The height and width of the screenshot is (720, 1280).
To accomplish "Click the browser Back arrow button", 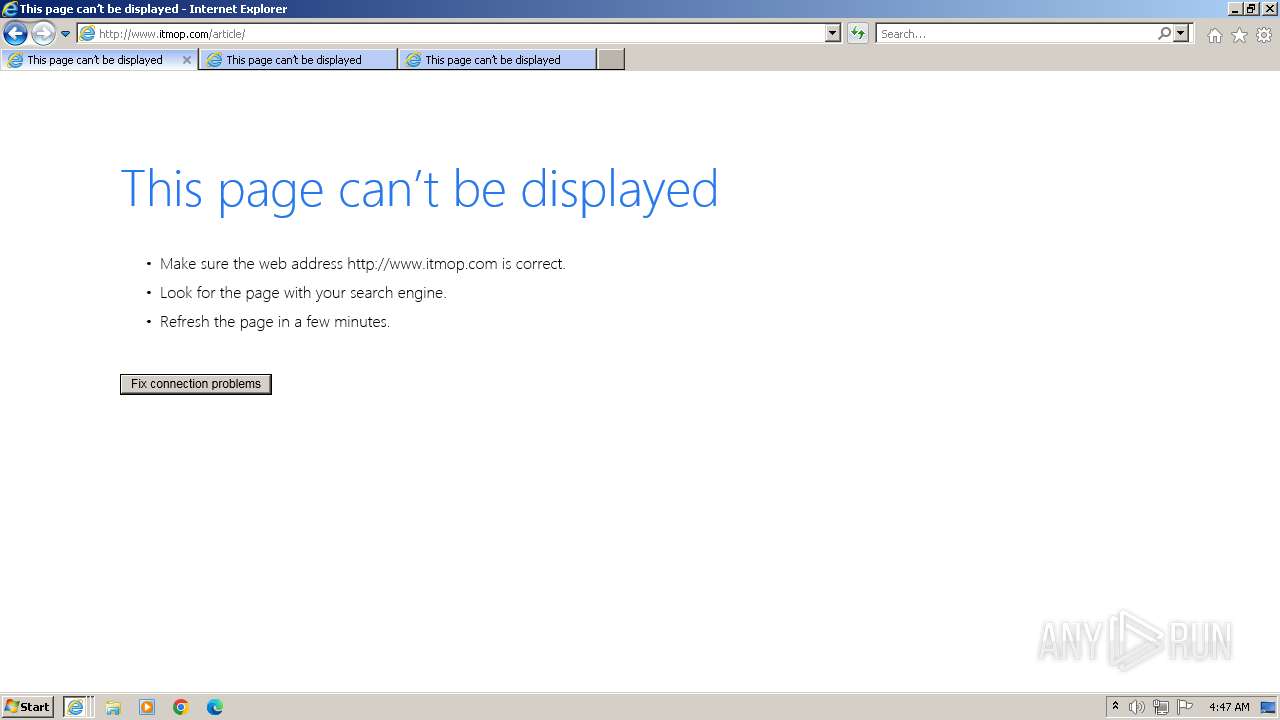I will point(15,34).
